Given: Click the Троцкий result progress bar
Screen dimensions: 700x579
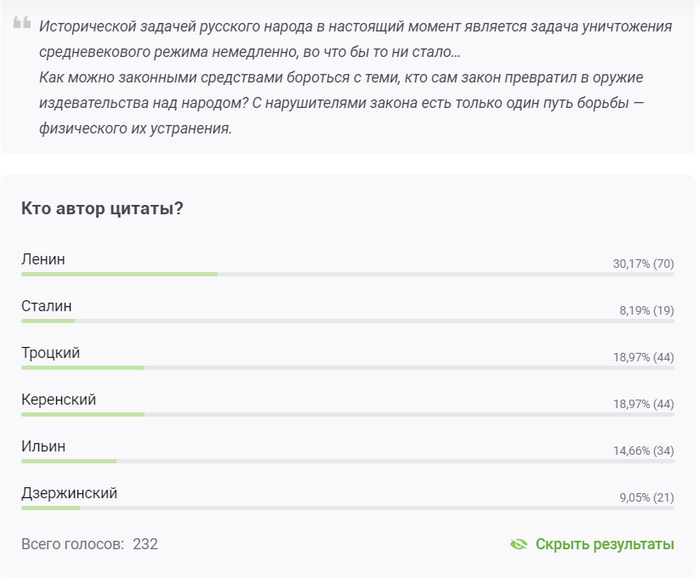Looking at the screenshot, I should coord(347,368).
